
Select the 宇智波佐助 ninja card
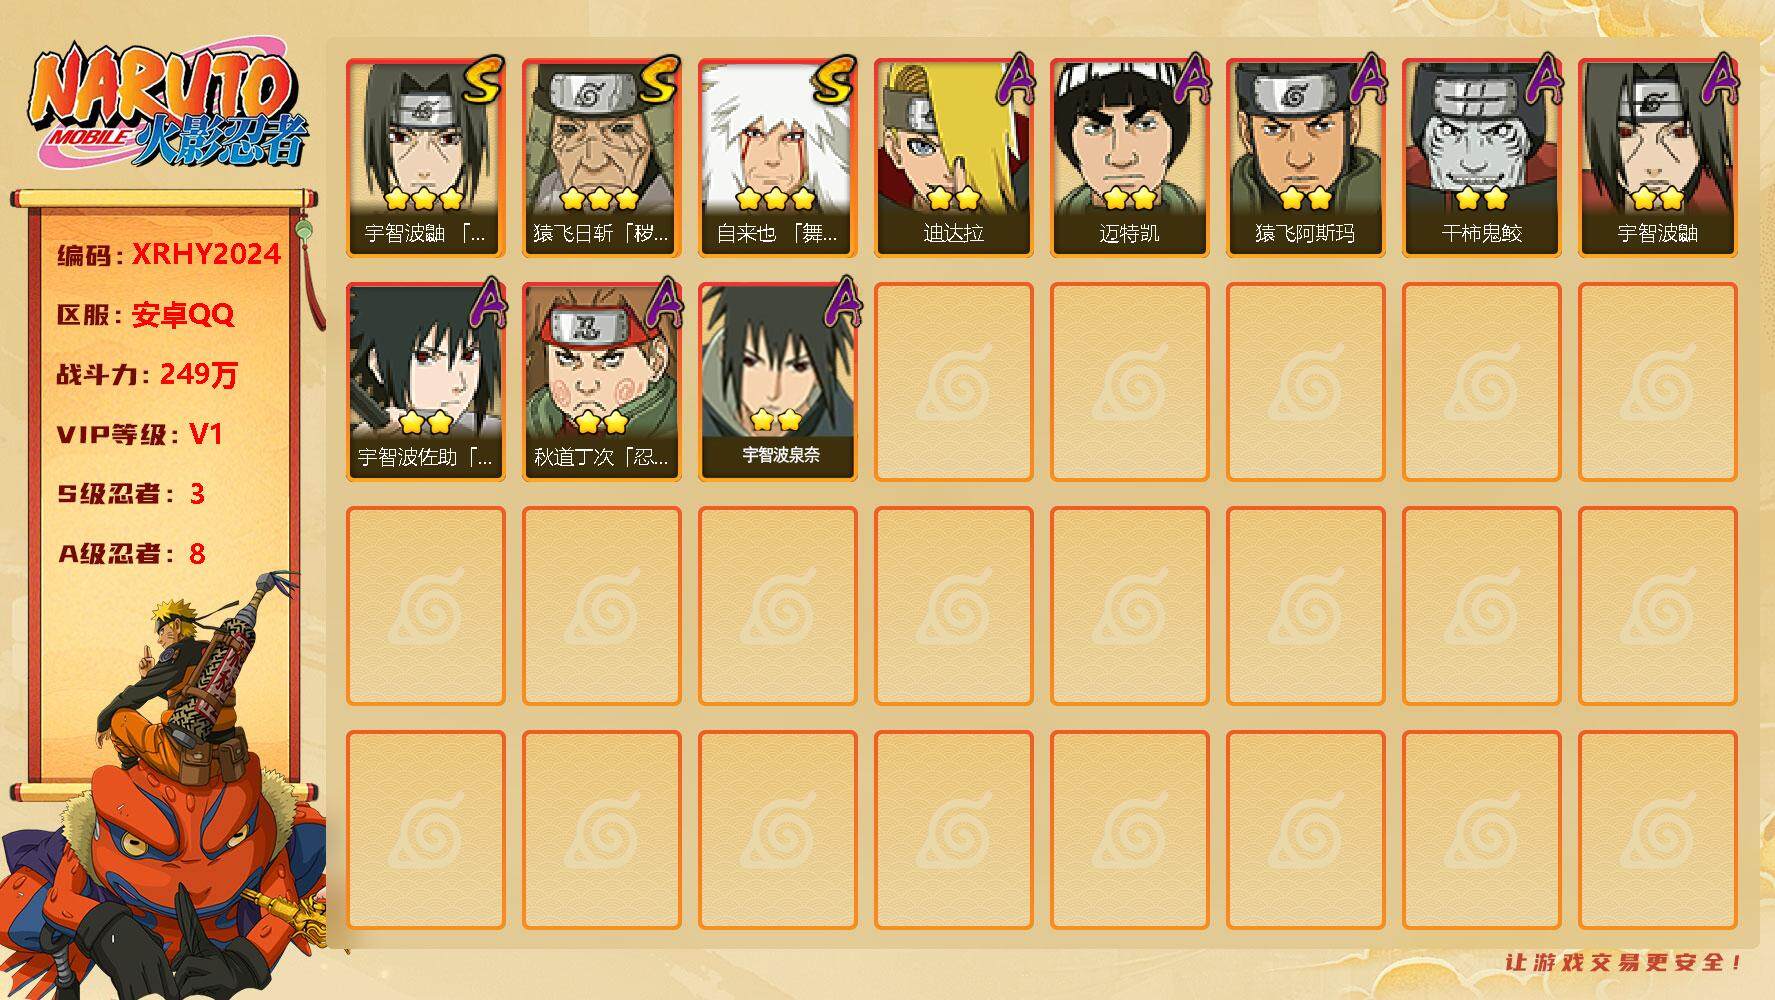coord(425,382)
